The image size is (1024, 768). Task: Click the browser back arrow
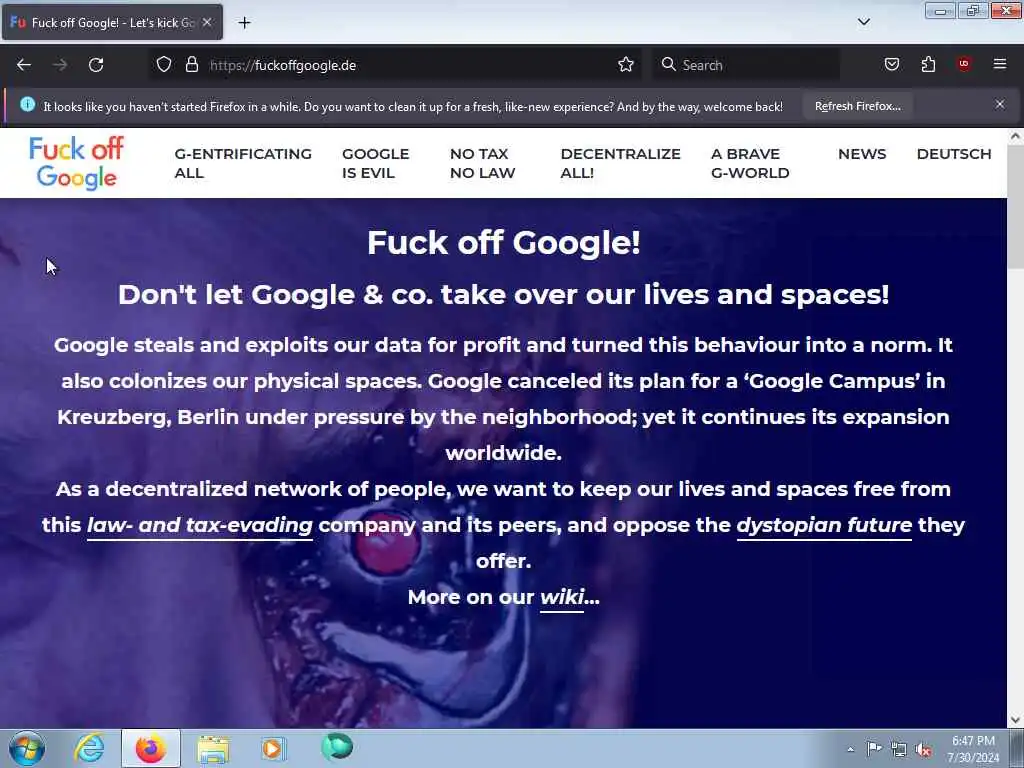24,65
